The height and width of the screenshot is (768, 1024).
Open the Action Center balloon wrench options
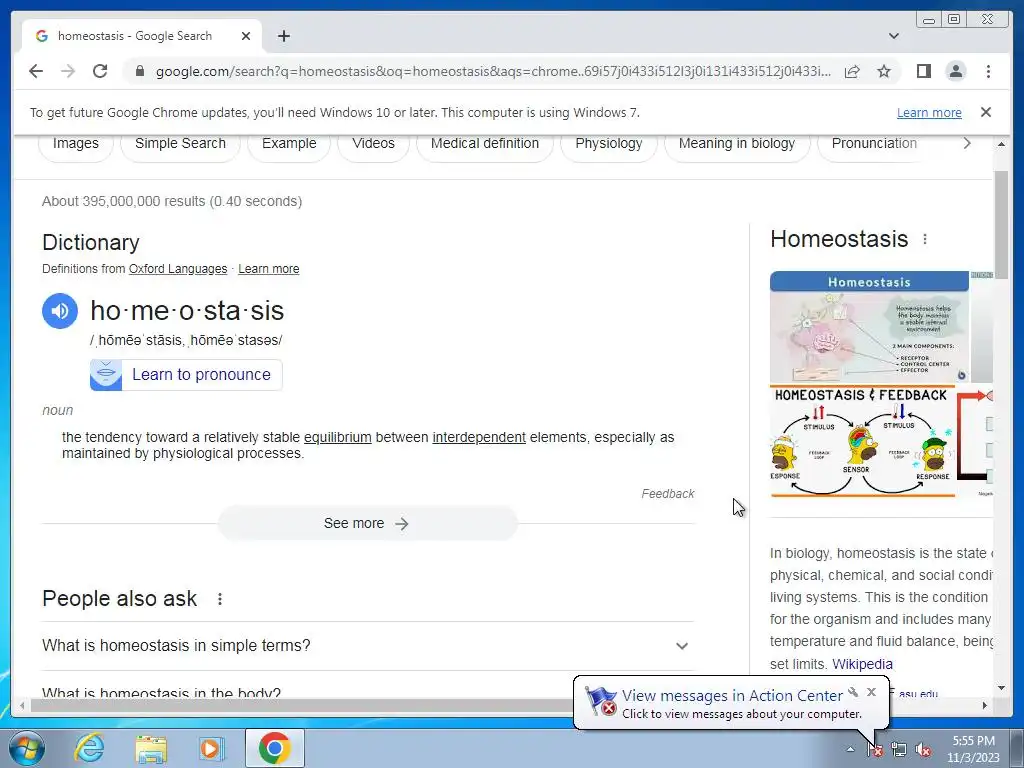coord(853,692)
